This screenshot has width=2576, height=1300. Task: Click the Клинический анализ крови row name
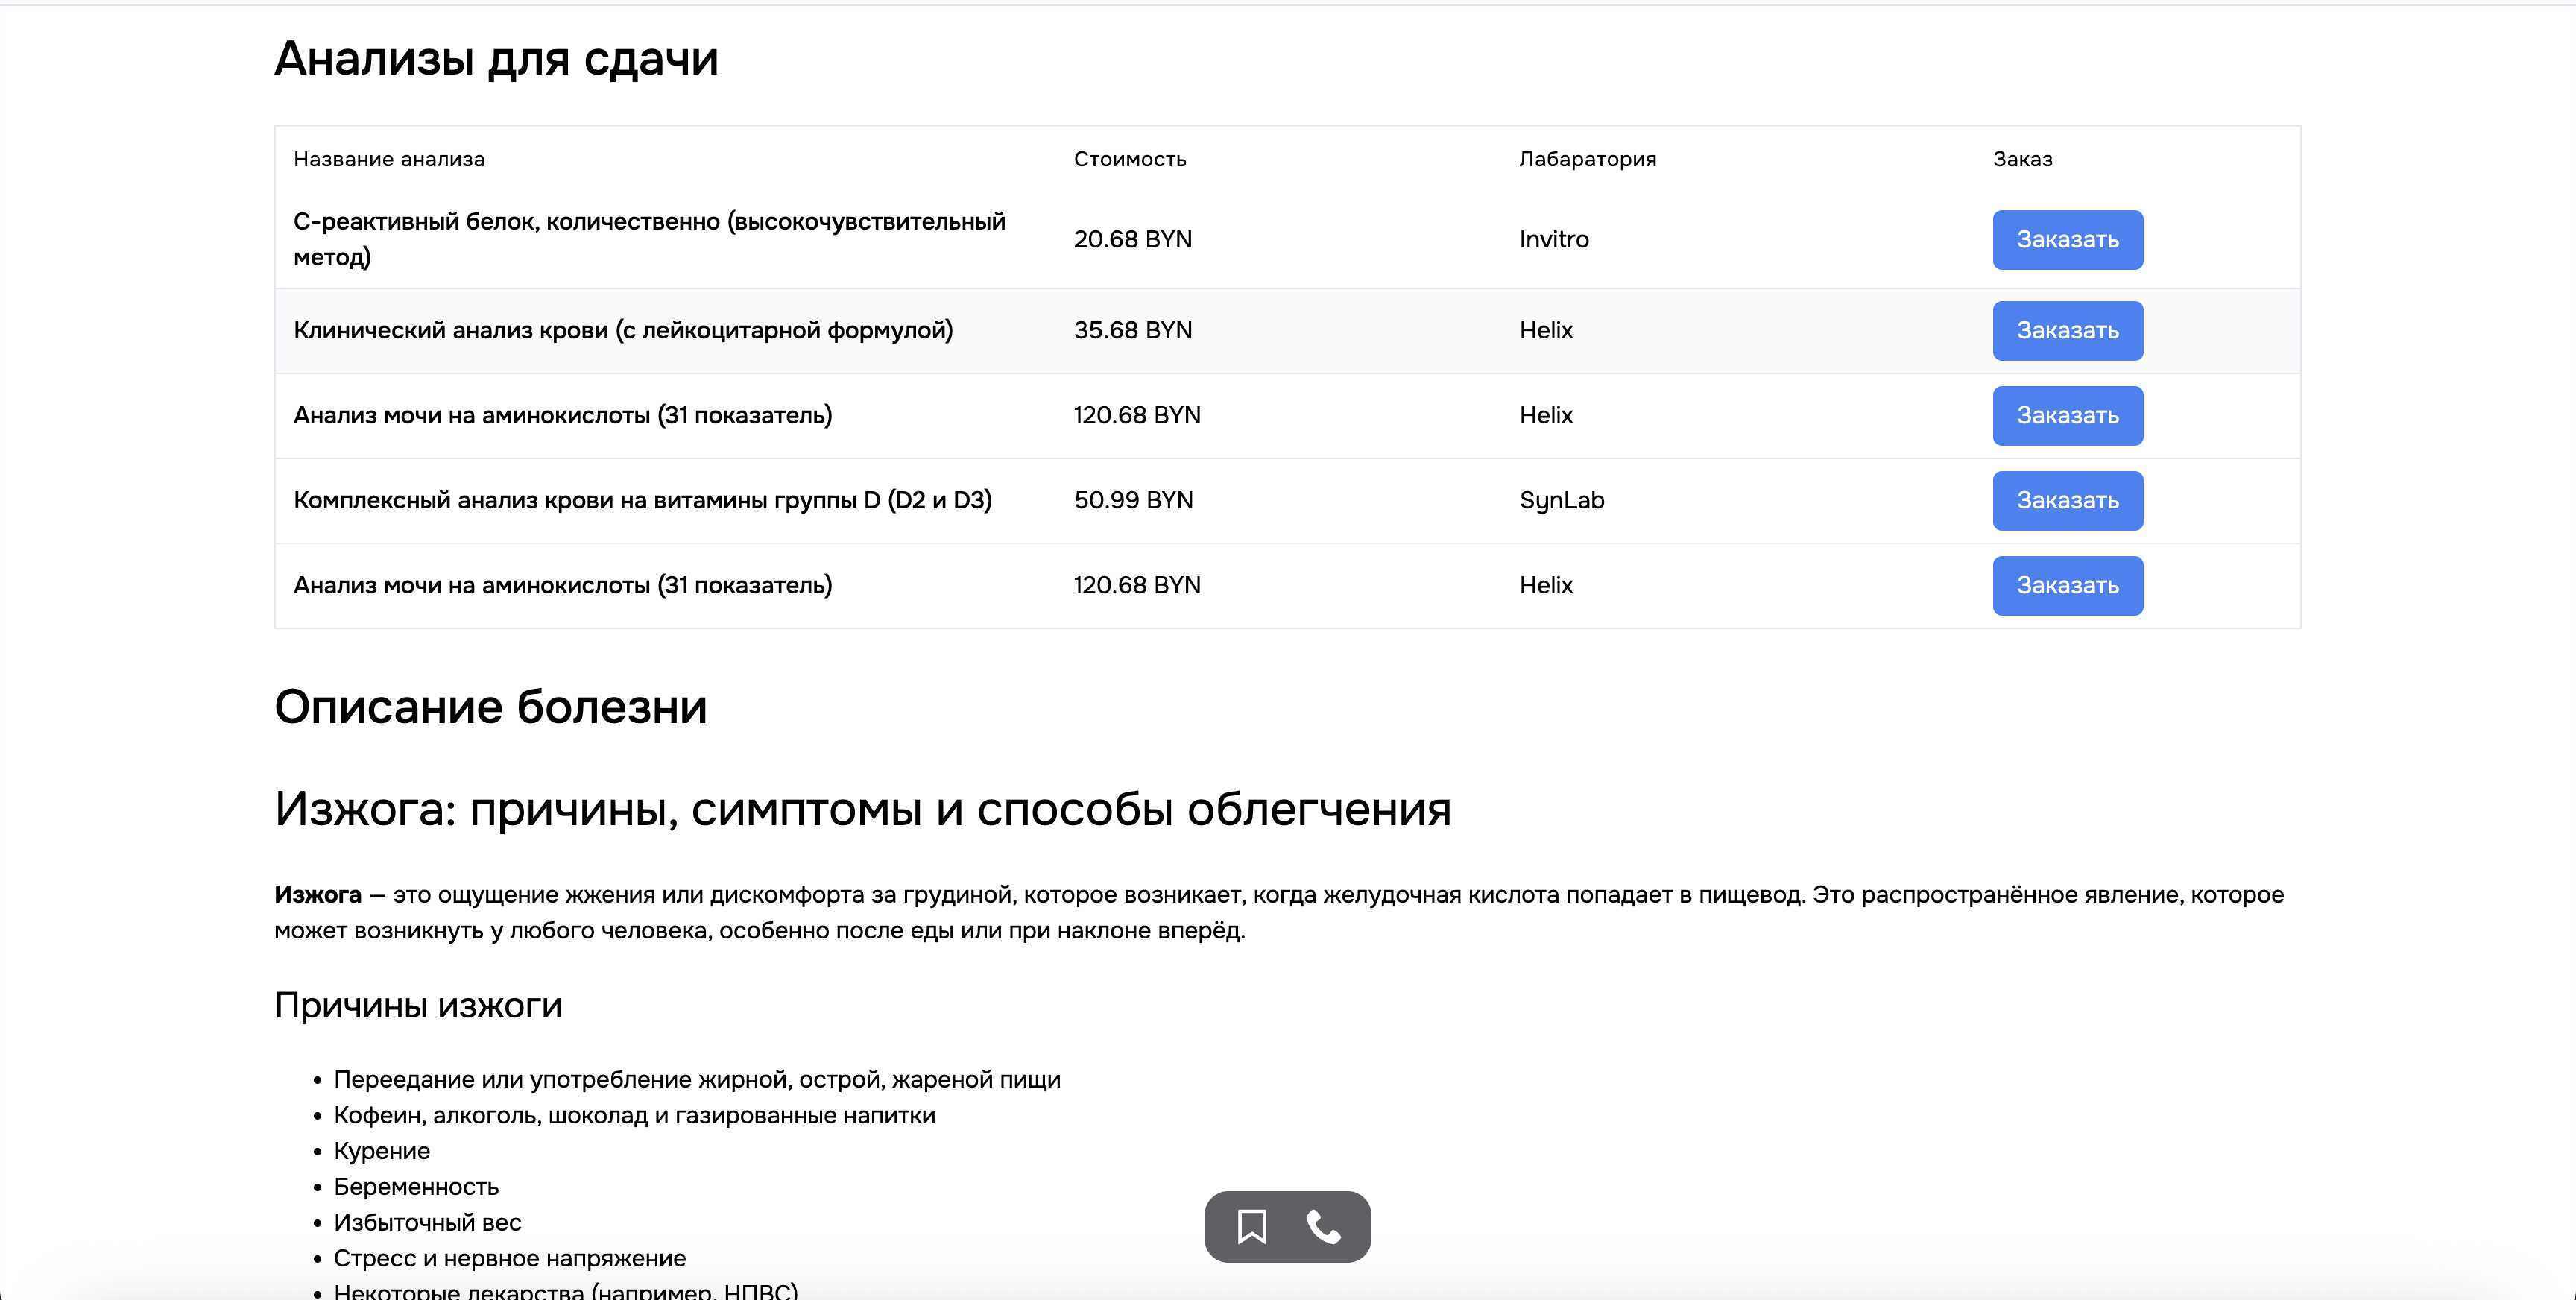tap(622, 331)
